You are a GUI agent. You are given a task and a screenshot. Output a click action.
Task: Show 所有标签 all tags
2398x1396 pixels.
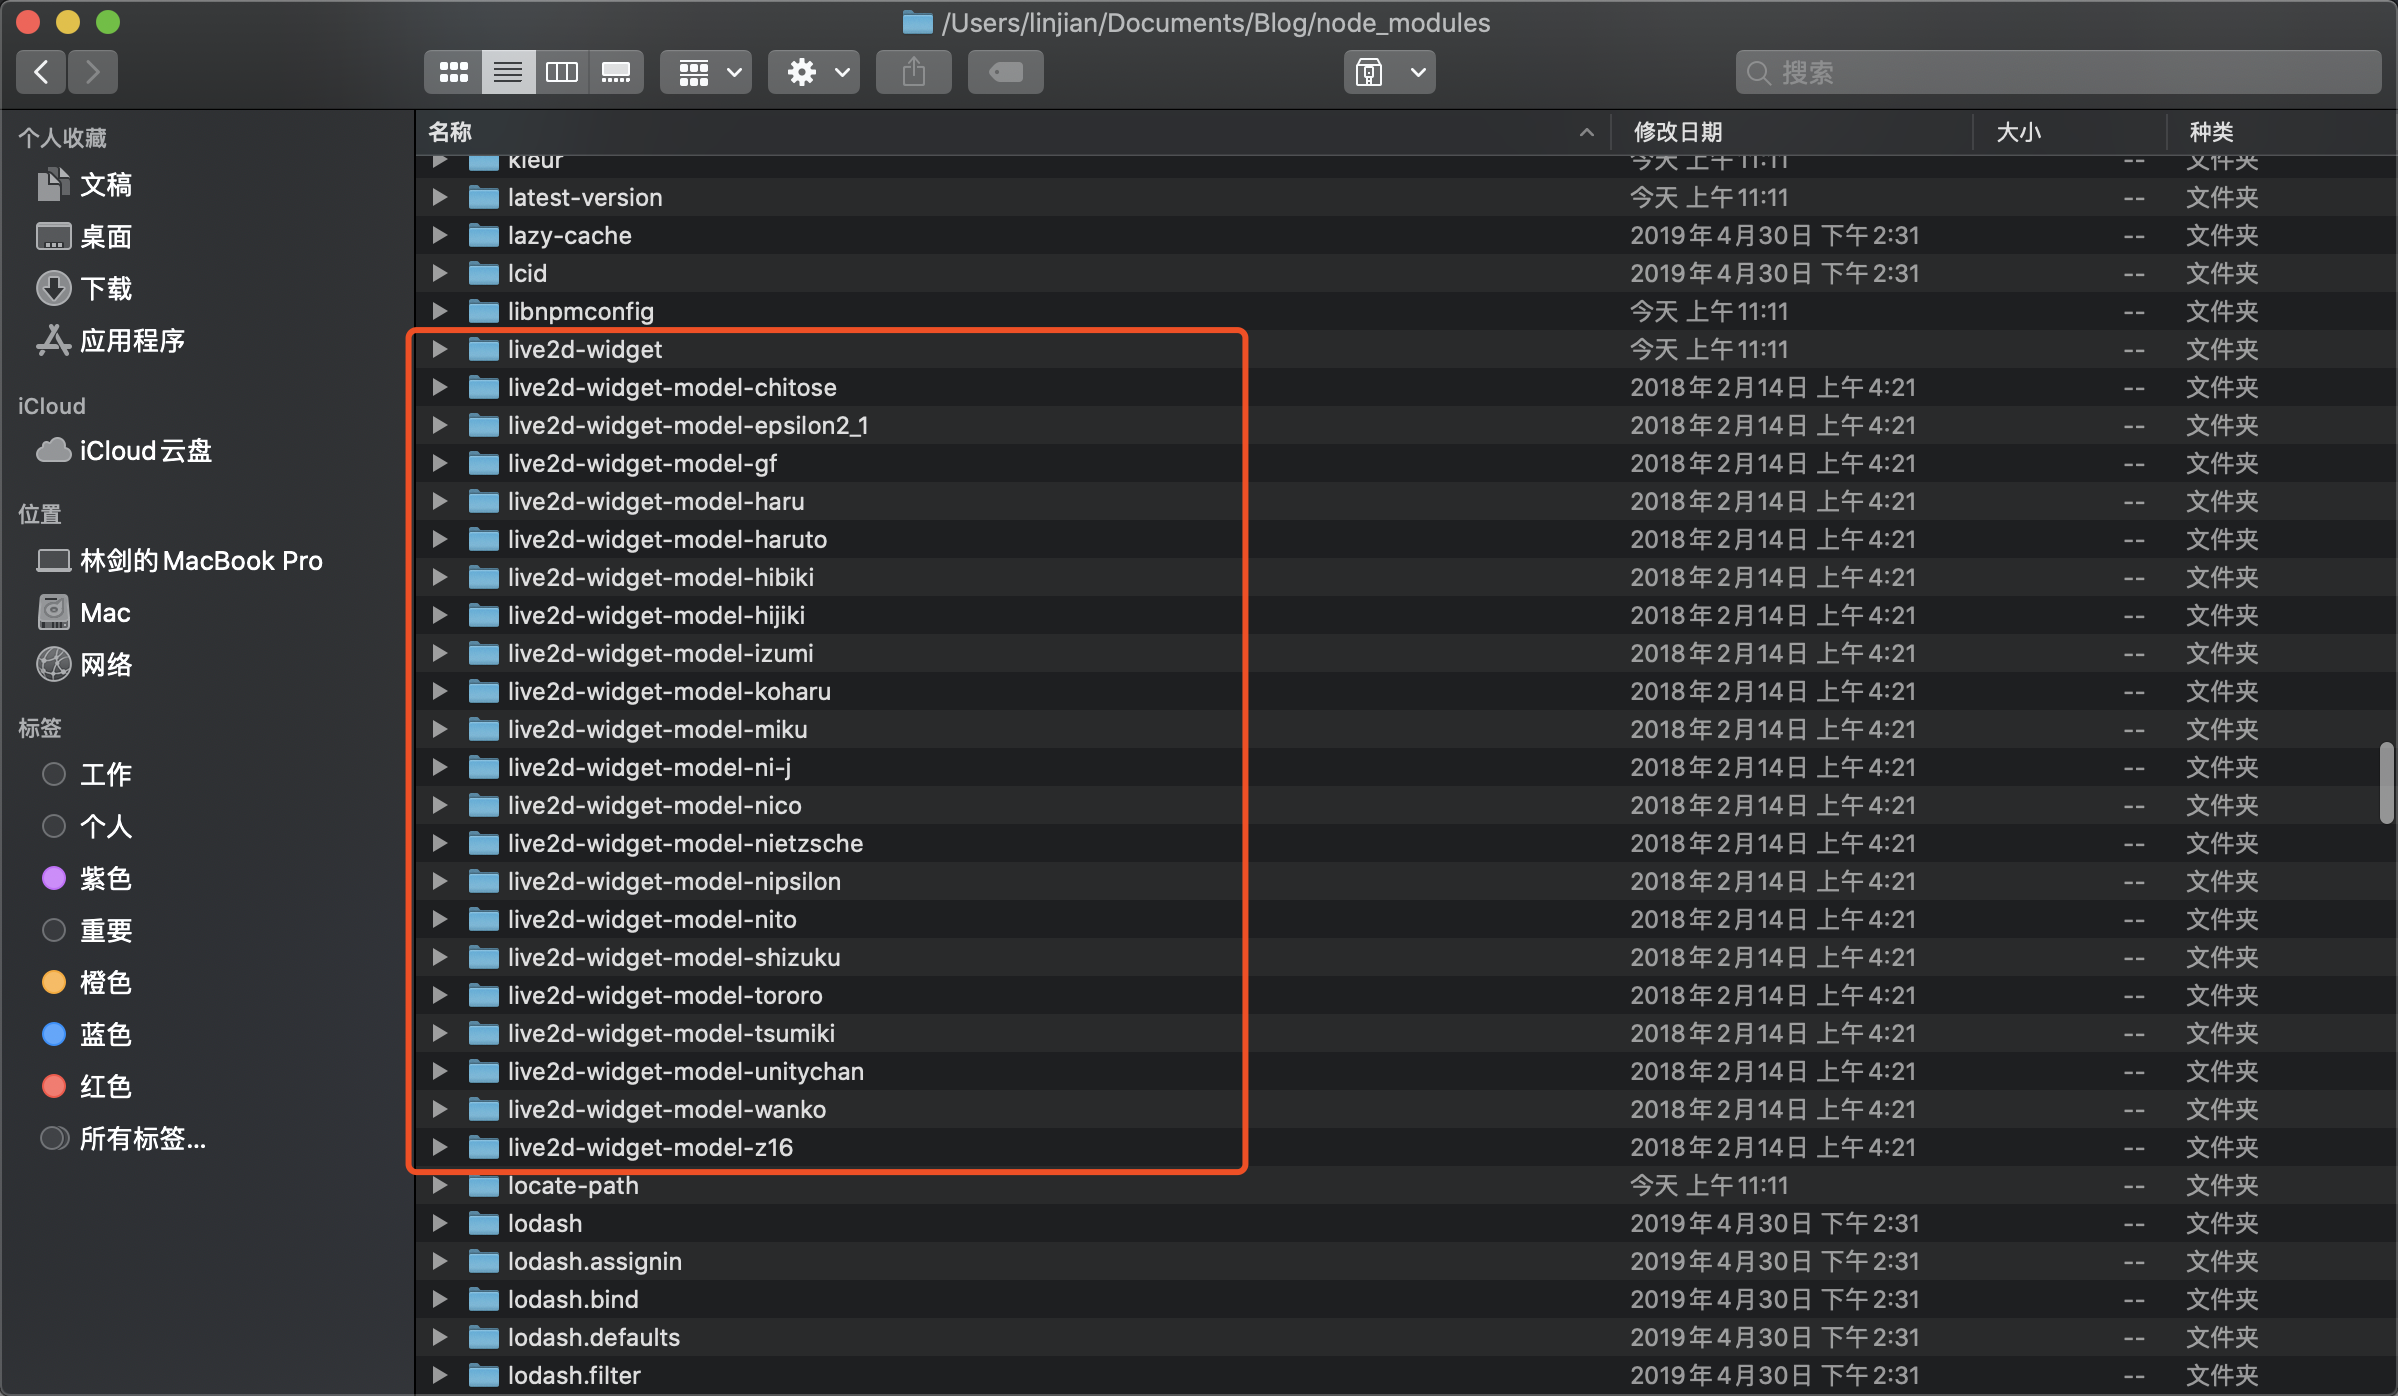(124, 1139)
